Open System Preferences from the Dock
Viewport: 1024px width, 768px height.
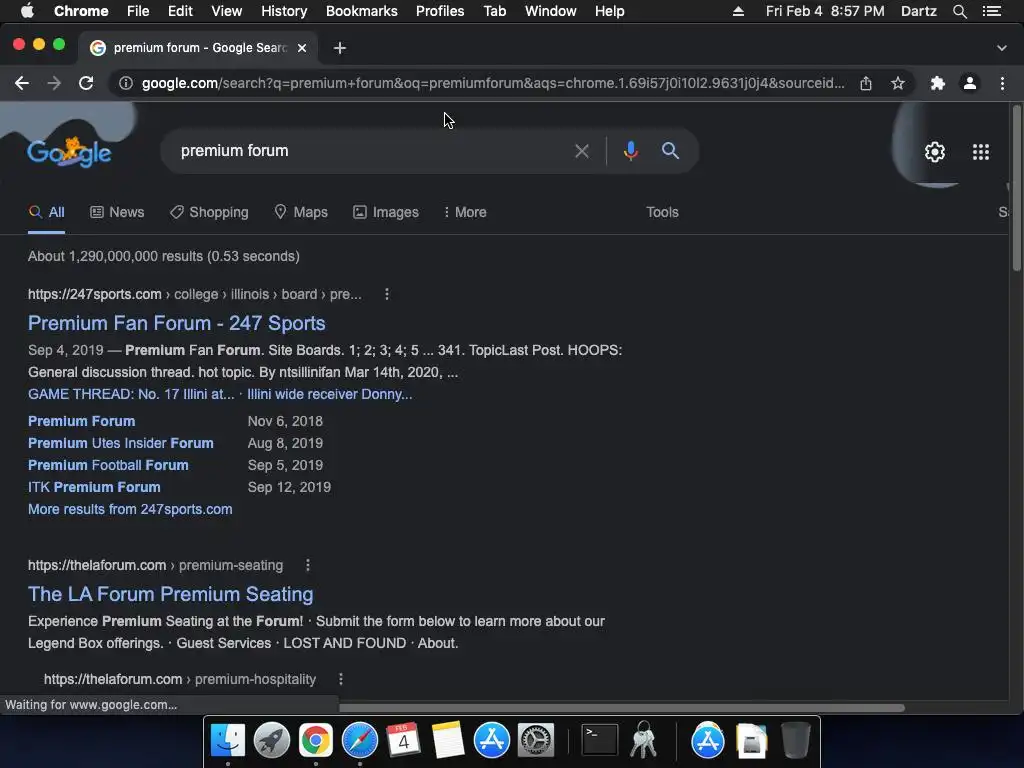(x=536, y=741)
